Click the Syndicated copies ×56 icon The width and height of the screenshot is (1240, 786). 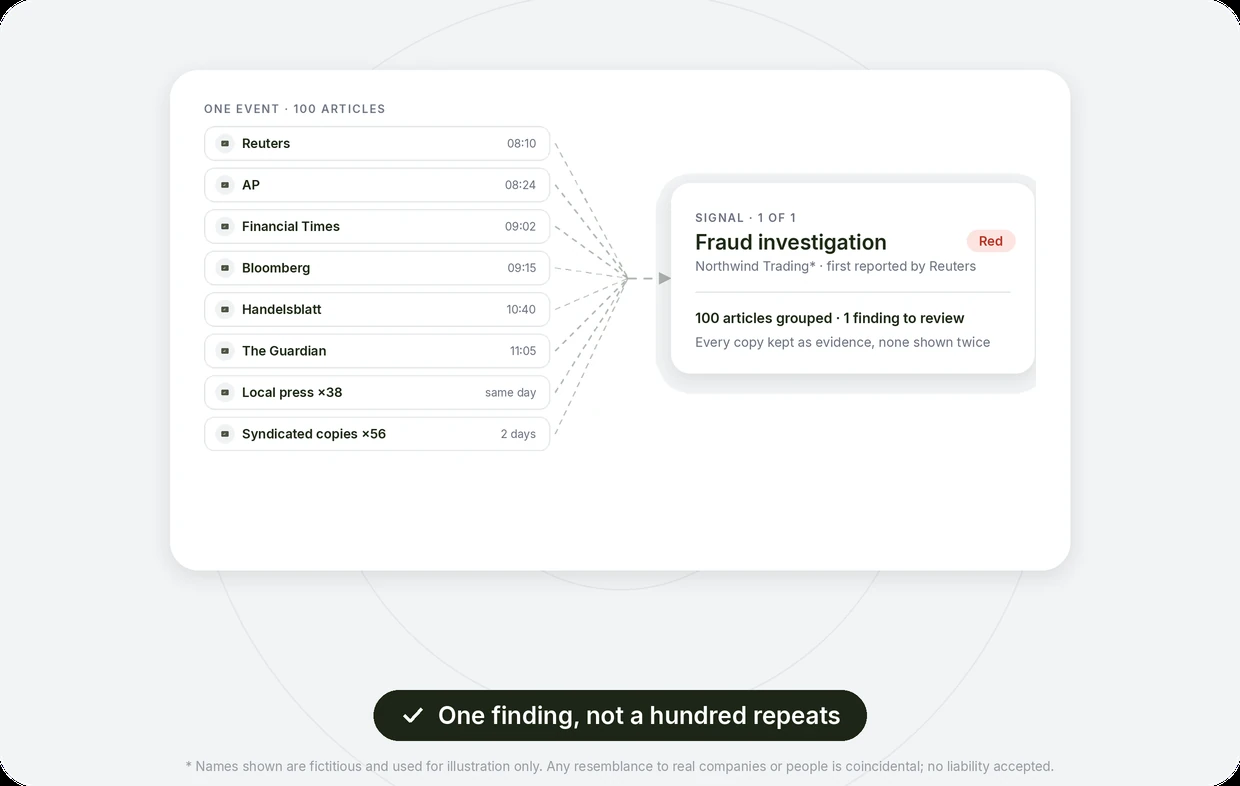[x=225, y=434]
